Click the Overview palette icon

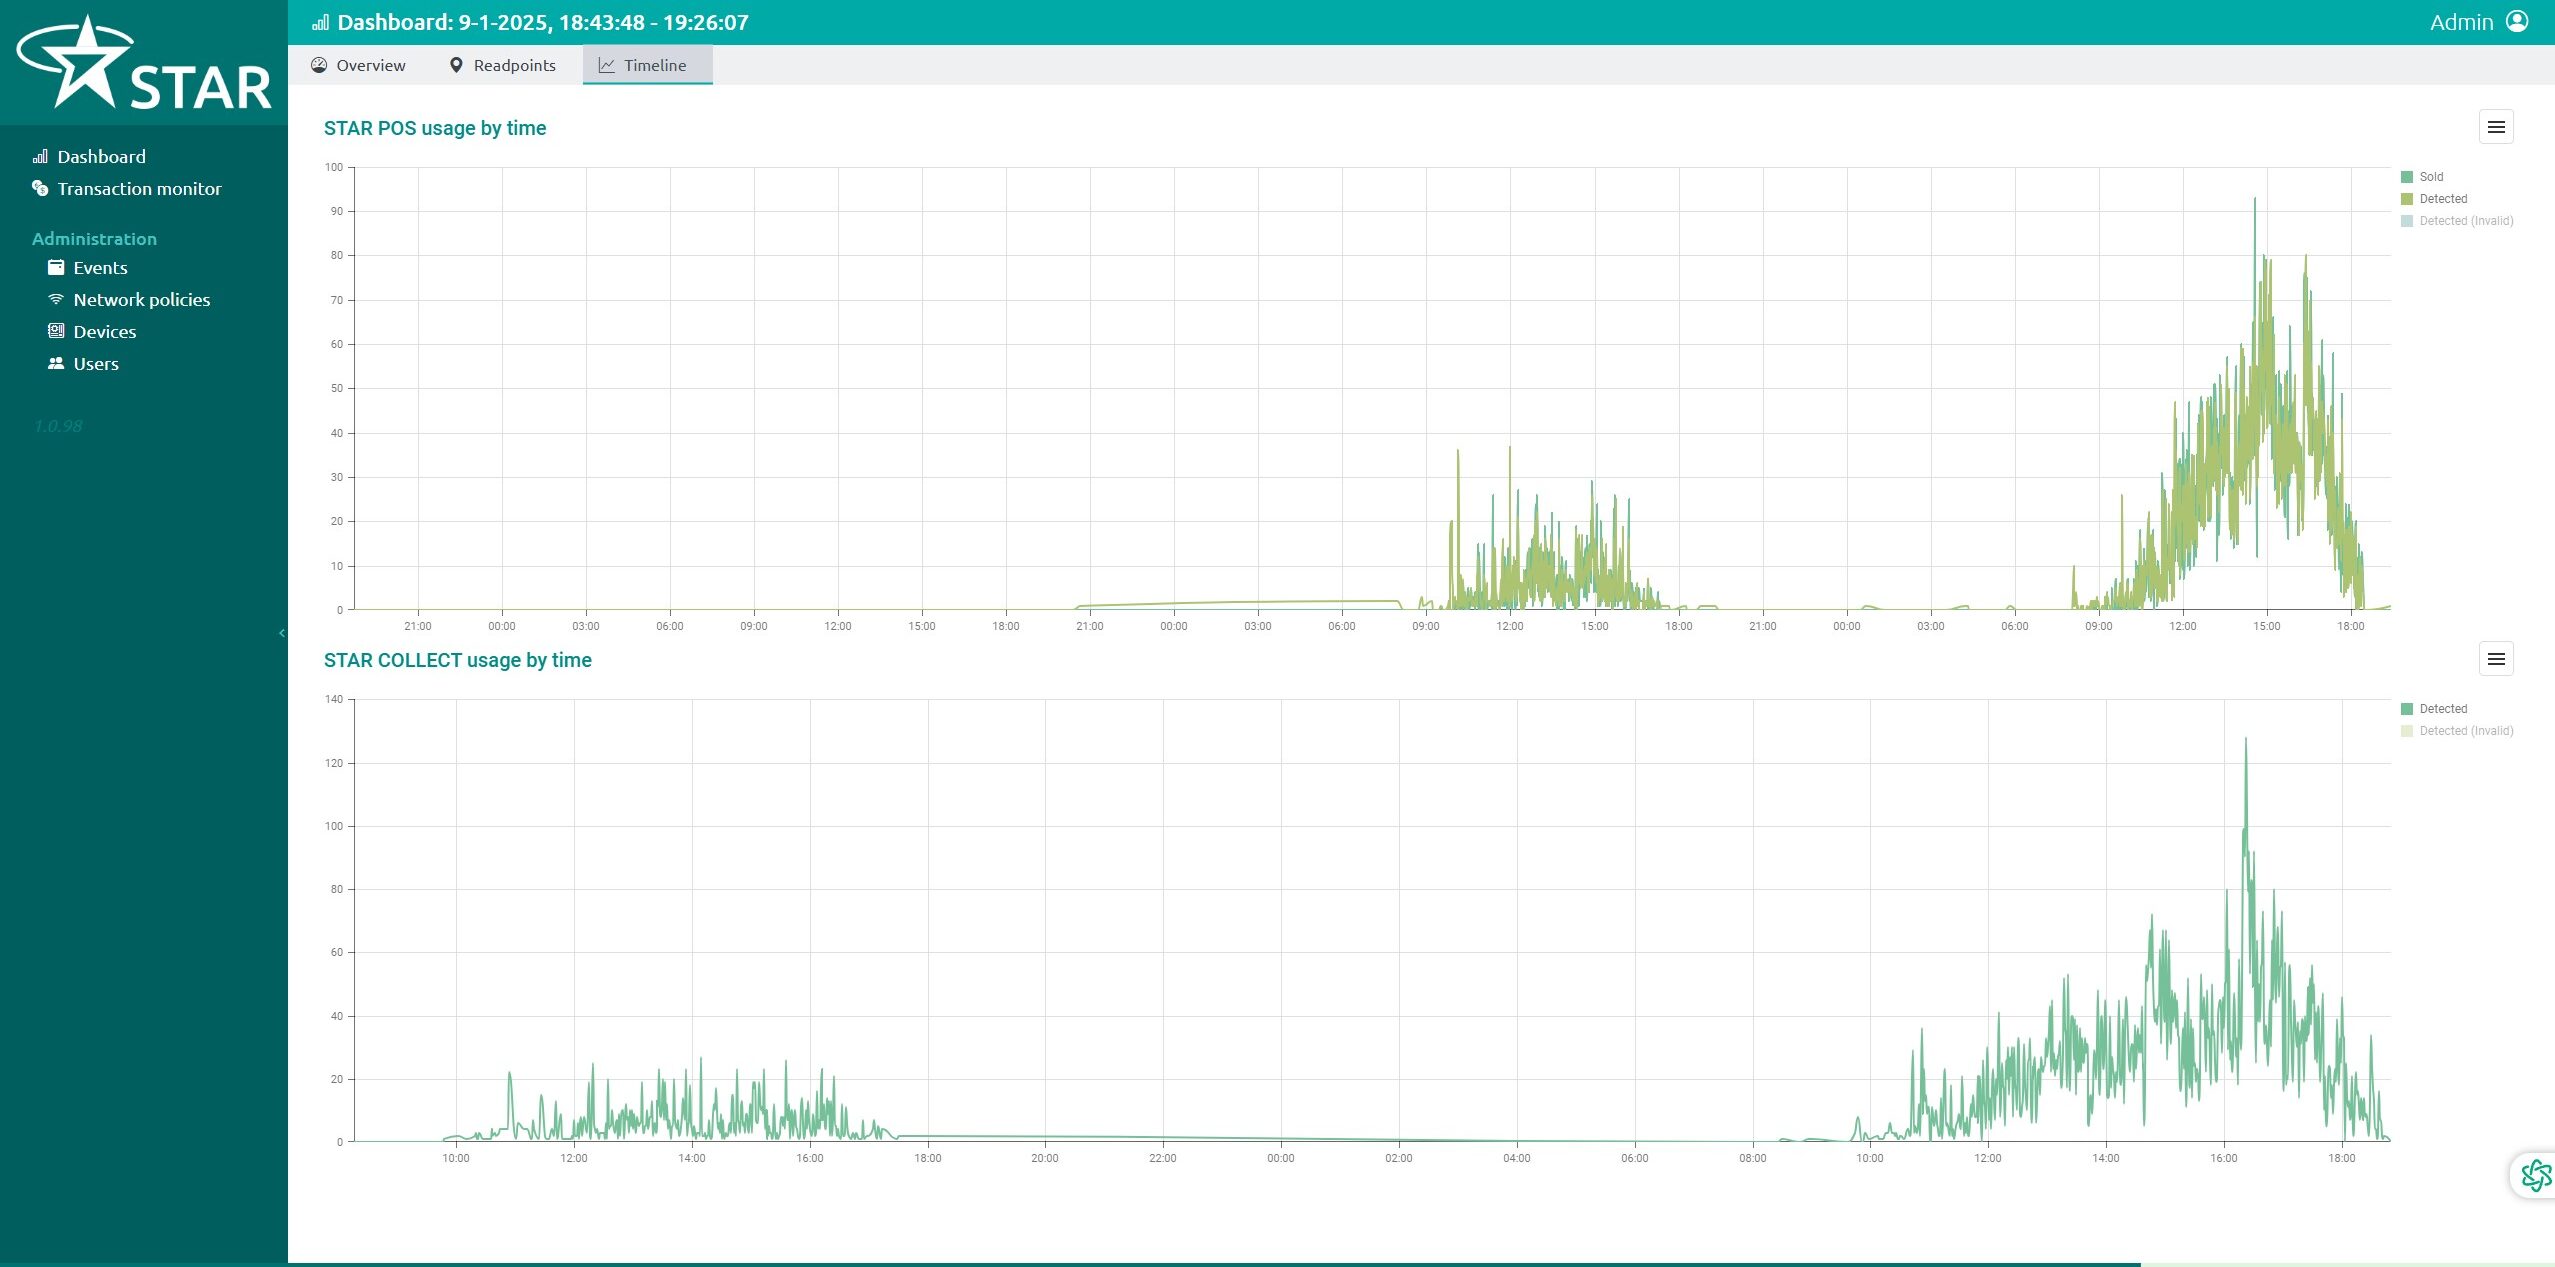[x=319, y=65]
